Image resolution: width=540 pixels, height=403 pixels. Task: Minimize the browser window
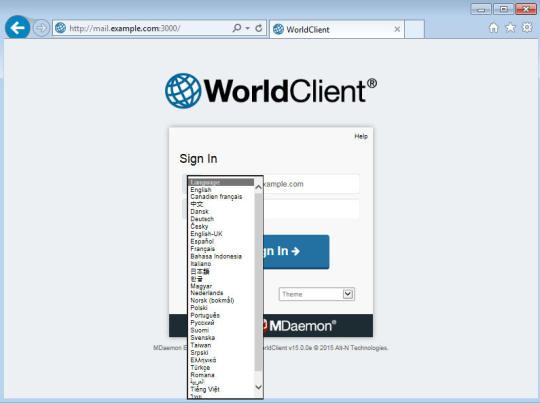pos(481,9)
